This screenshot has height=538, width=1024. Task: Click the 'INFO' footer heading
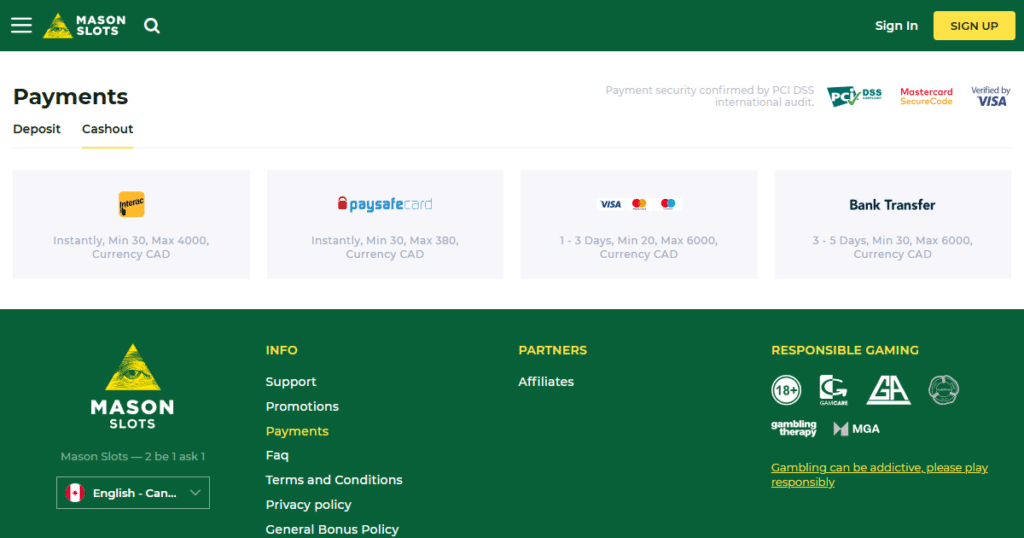pos(281,351)
